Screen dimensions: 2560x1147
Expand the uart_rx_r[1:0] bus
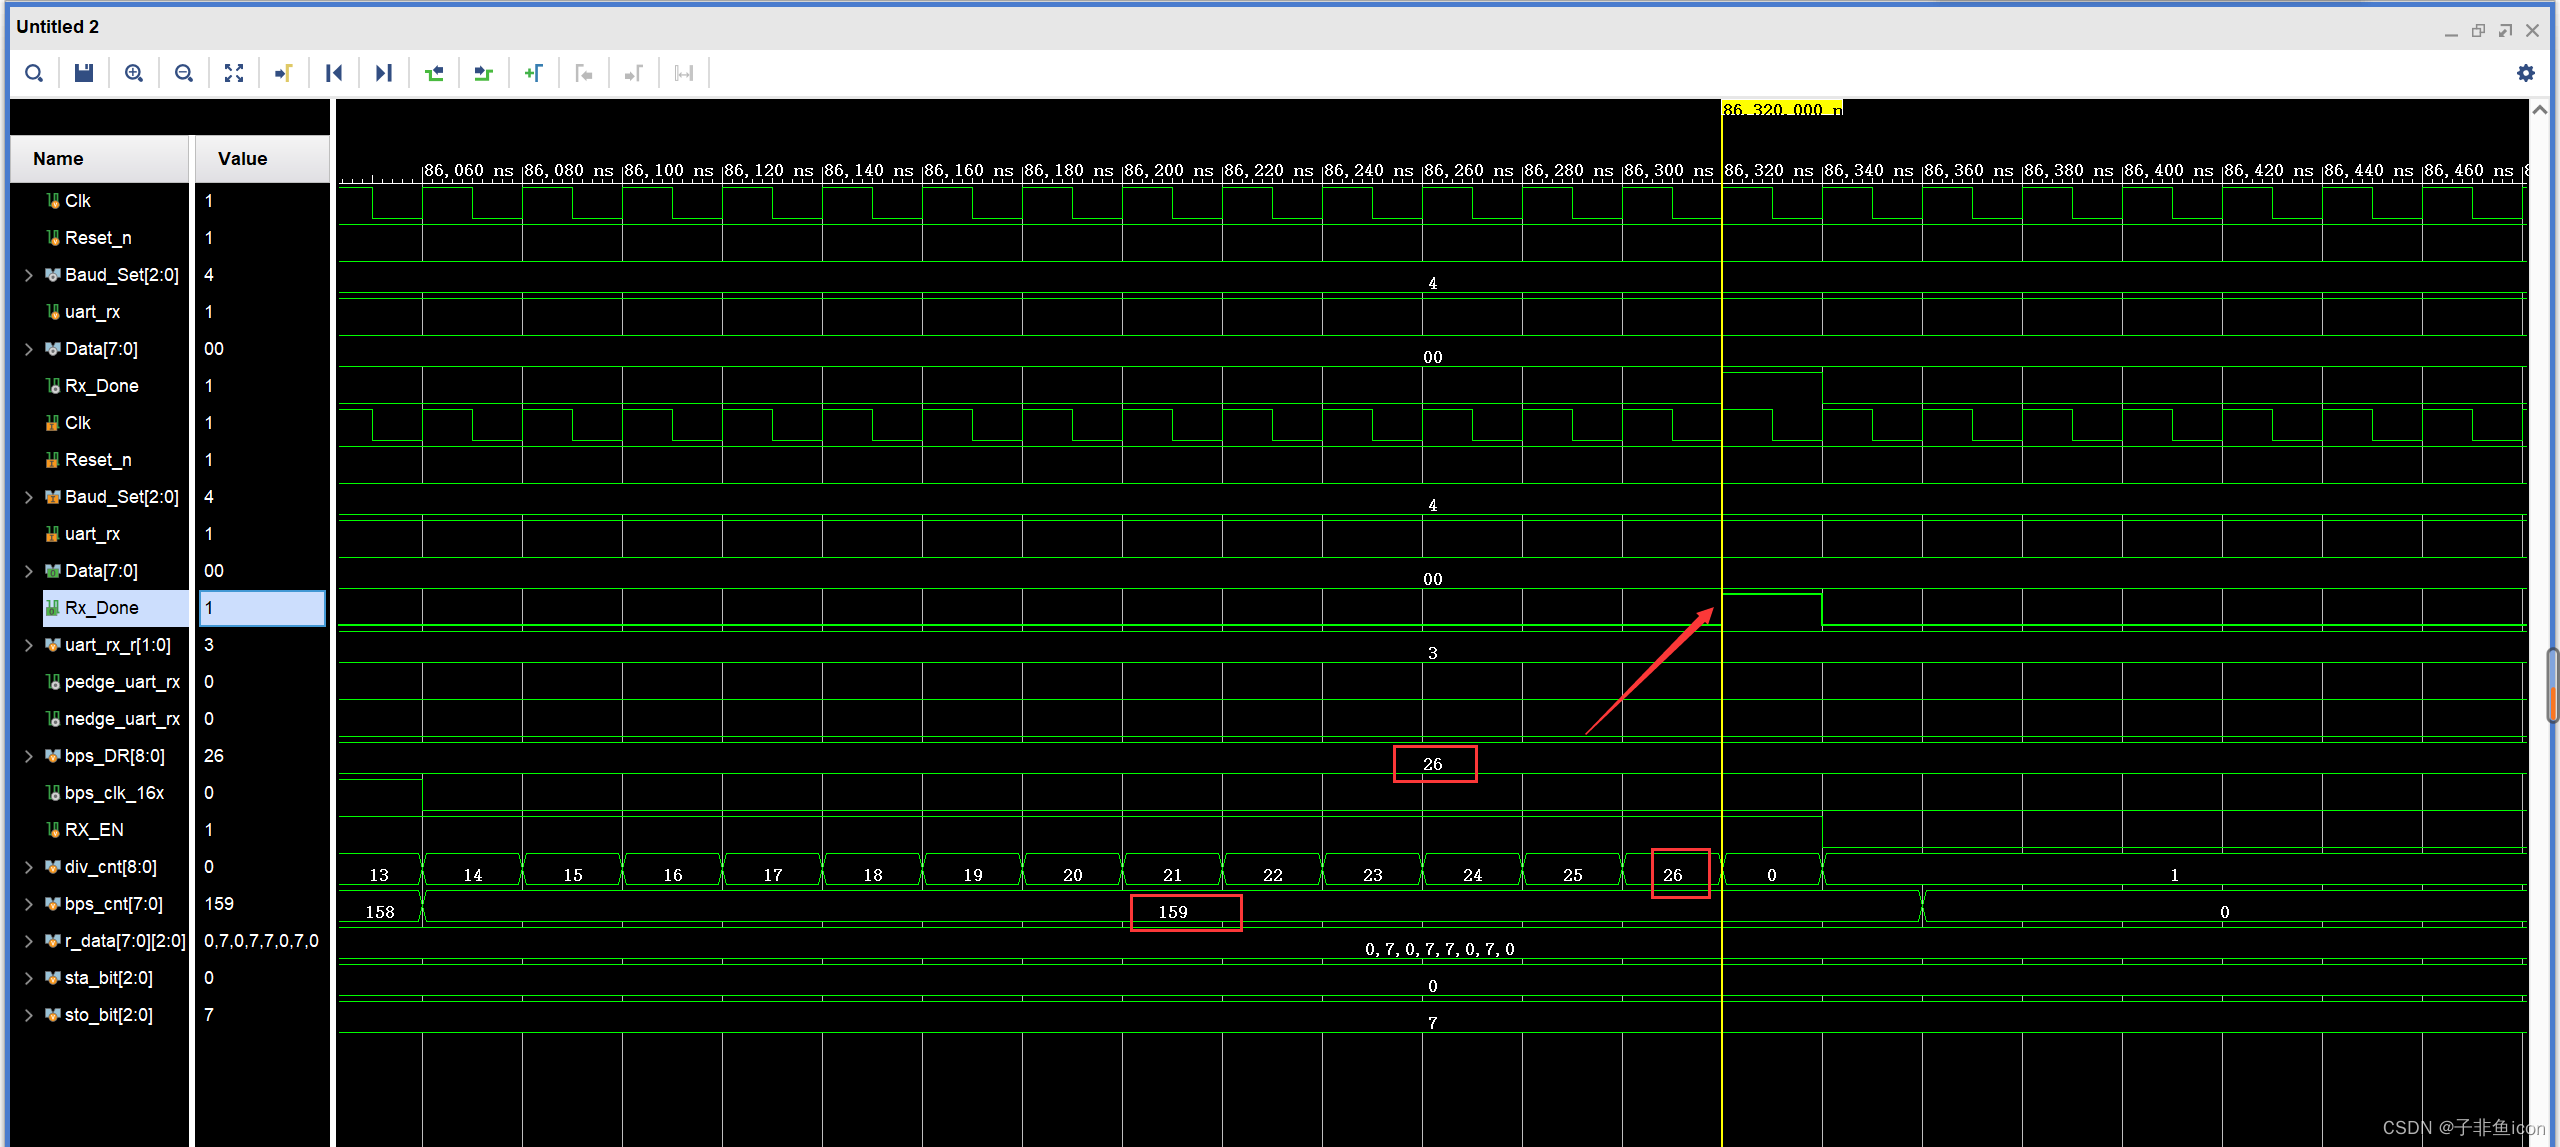[x=29, y=645]
